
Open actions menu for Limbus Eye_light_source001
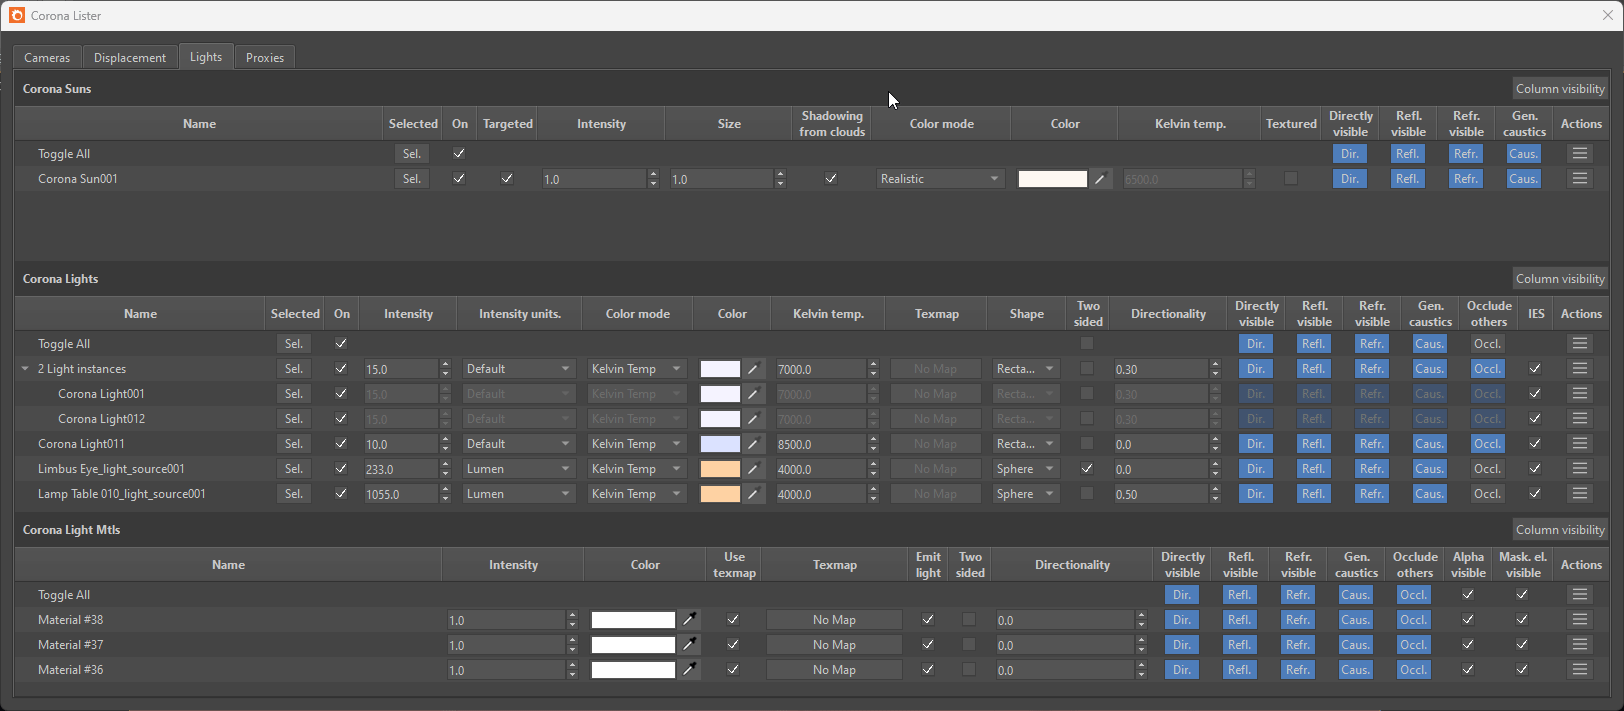(1580, 469)
